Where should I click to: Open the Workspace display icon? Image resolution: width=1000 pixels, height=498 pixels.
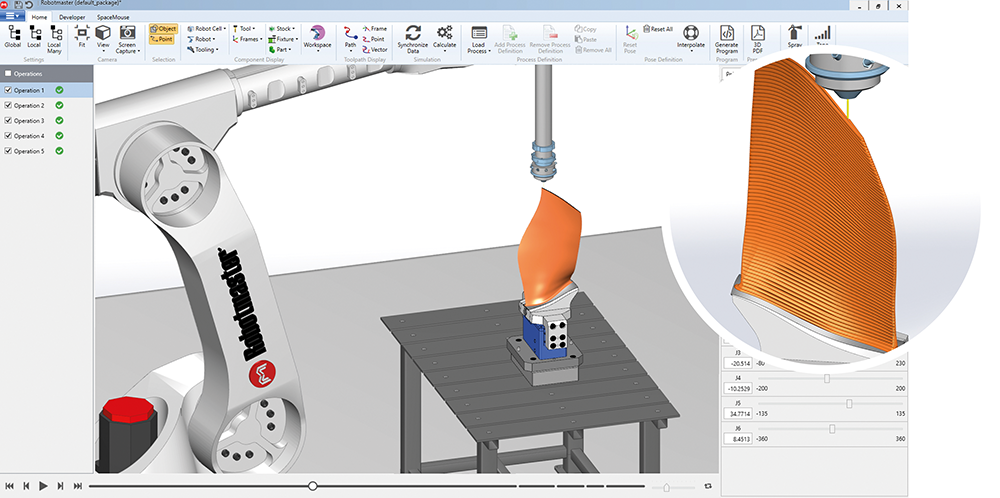click(317, 38)
